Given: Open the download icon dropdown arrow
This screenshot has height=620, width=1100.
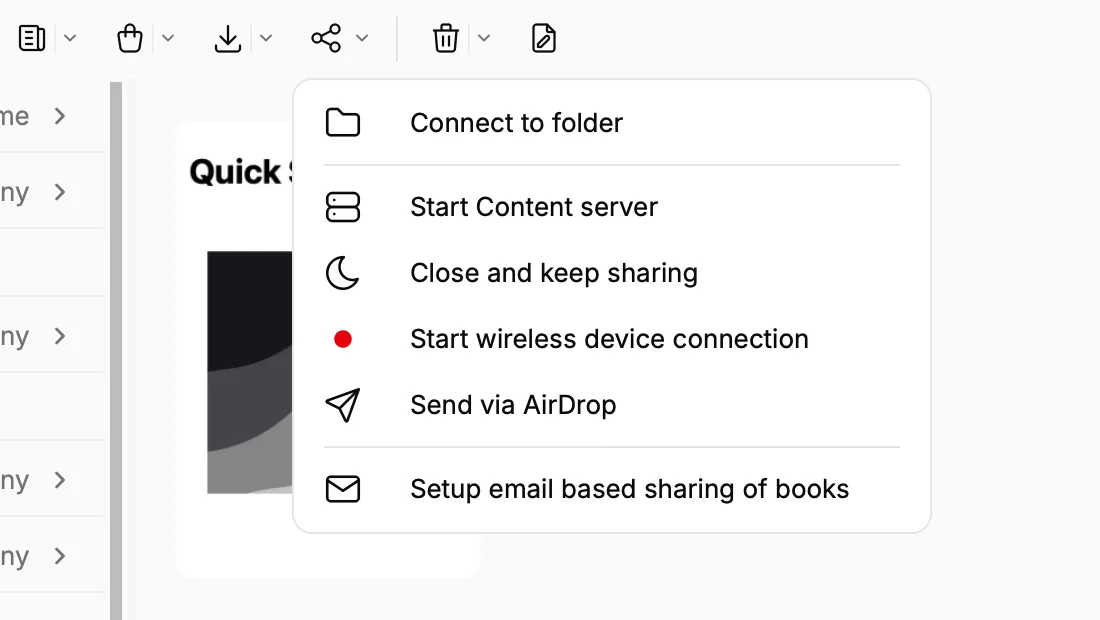Looking at the screenshot, I should 266,38.
